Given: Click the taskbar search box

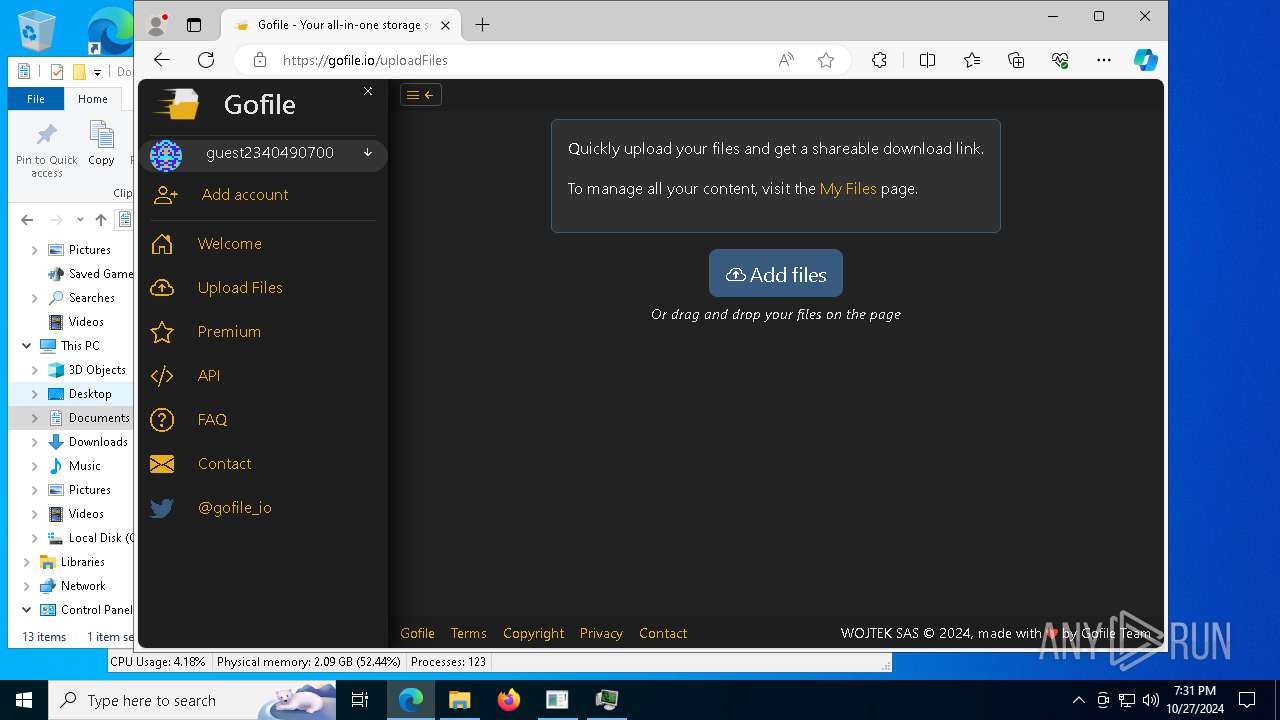Looking at the screenshot, I should pyautogui.click(x=192, y=700).
